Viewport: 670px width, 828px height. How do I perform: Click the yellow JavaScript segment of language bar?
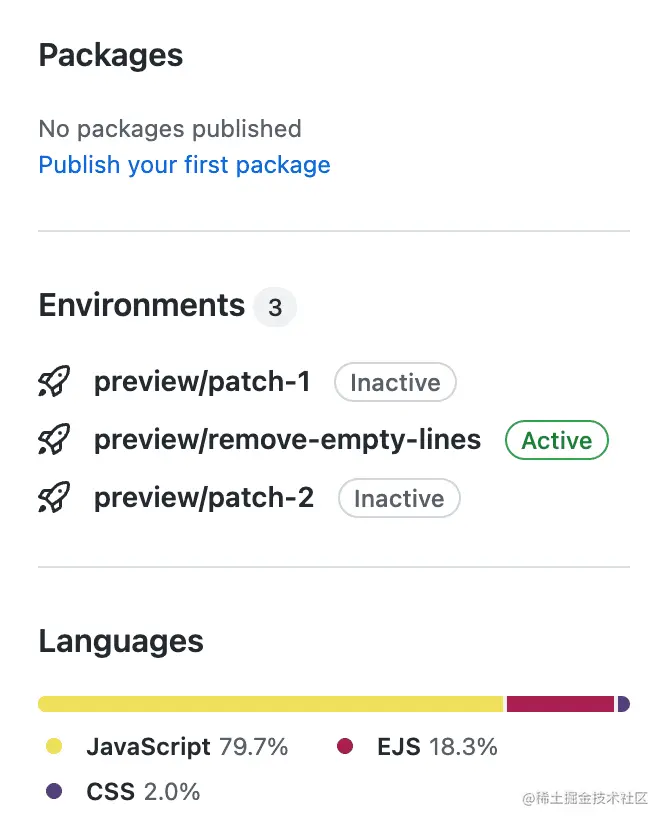270,704
